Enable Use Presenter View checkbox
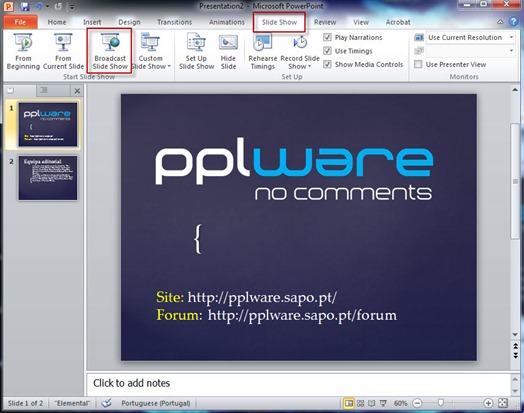The height and width of the screenshot is (413, 524). (418, 64)
